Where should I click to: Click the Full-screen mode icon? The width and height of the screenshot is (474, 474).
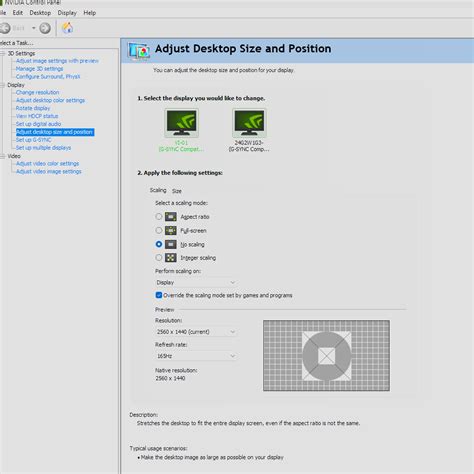171,230
